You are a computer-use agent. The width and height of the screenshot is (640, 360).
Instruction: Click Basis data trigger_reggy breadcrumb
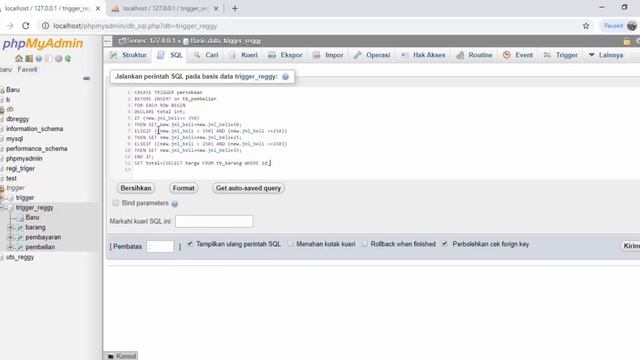(x=225, y=41)
